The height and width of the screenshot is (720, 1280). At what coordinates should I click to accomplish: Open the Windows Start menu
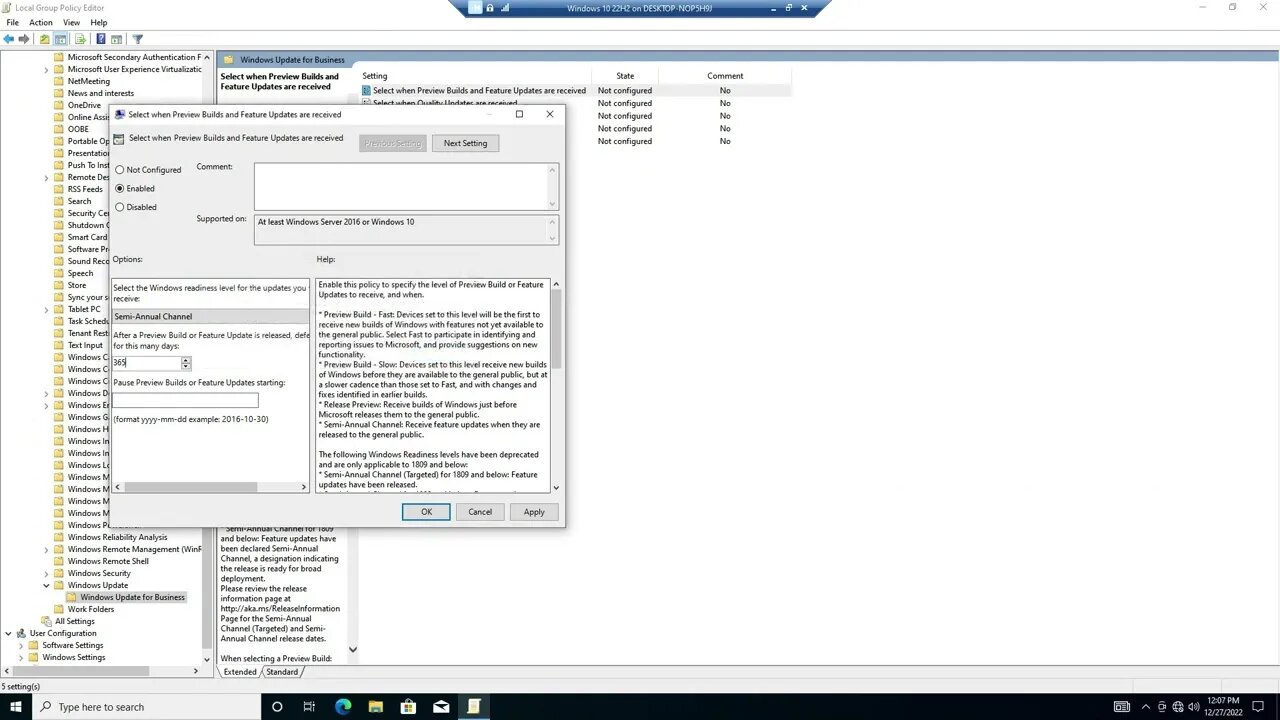16,706
